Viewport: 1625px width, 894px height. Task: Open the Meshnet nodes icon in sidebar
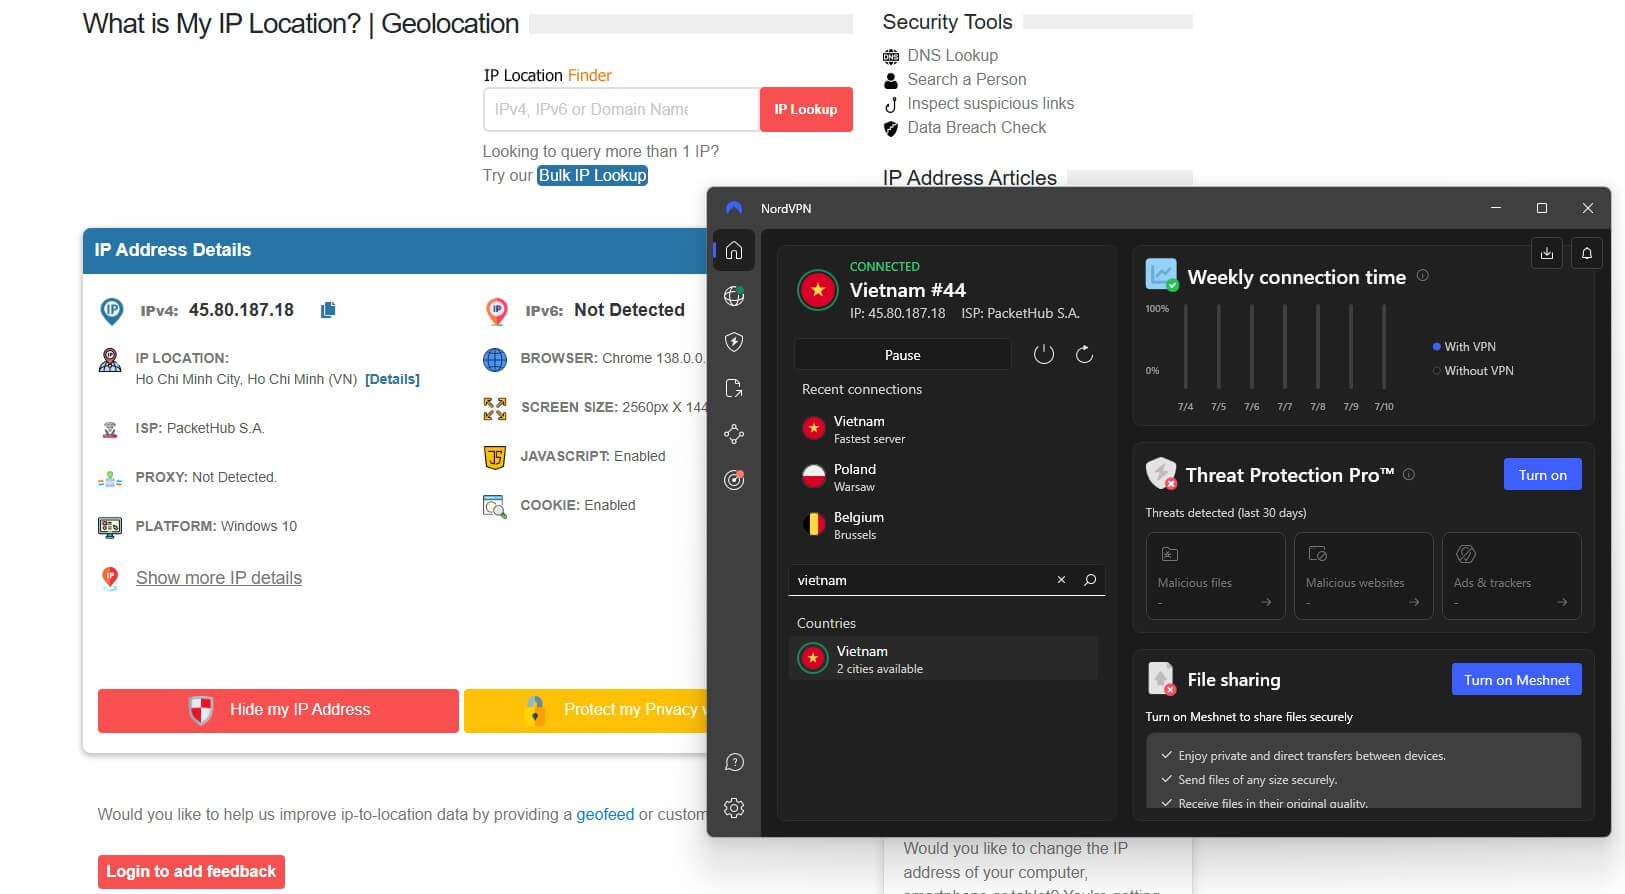(734, 434)
